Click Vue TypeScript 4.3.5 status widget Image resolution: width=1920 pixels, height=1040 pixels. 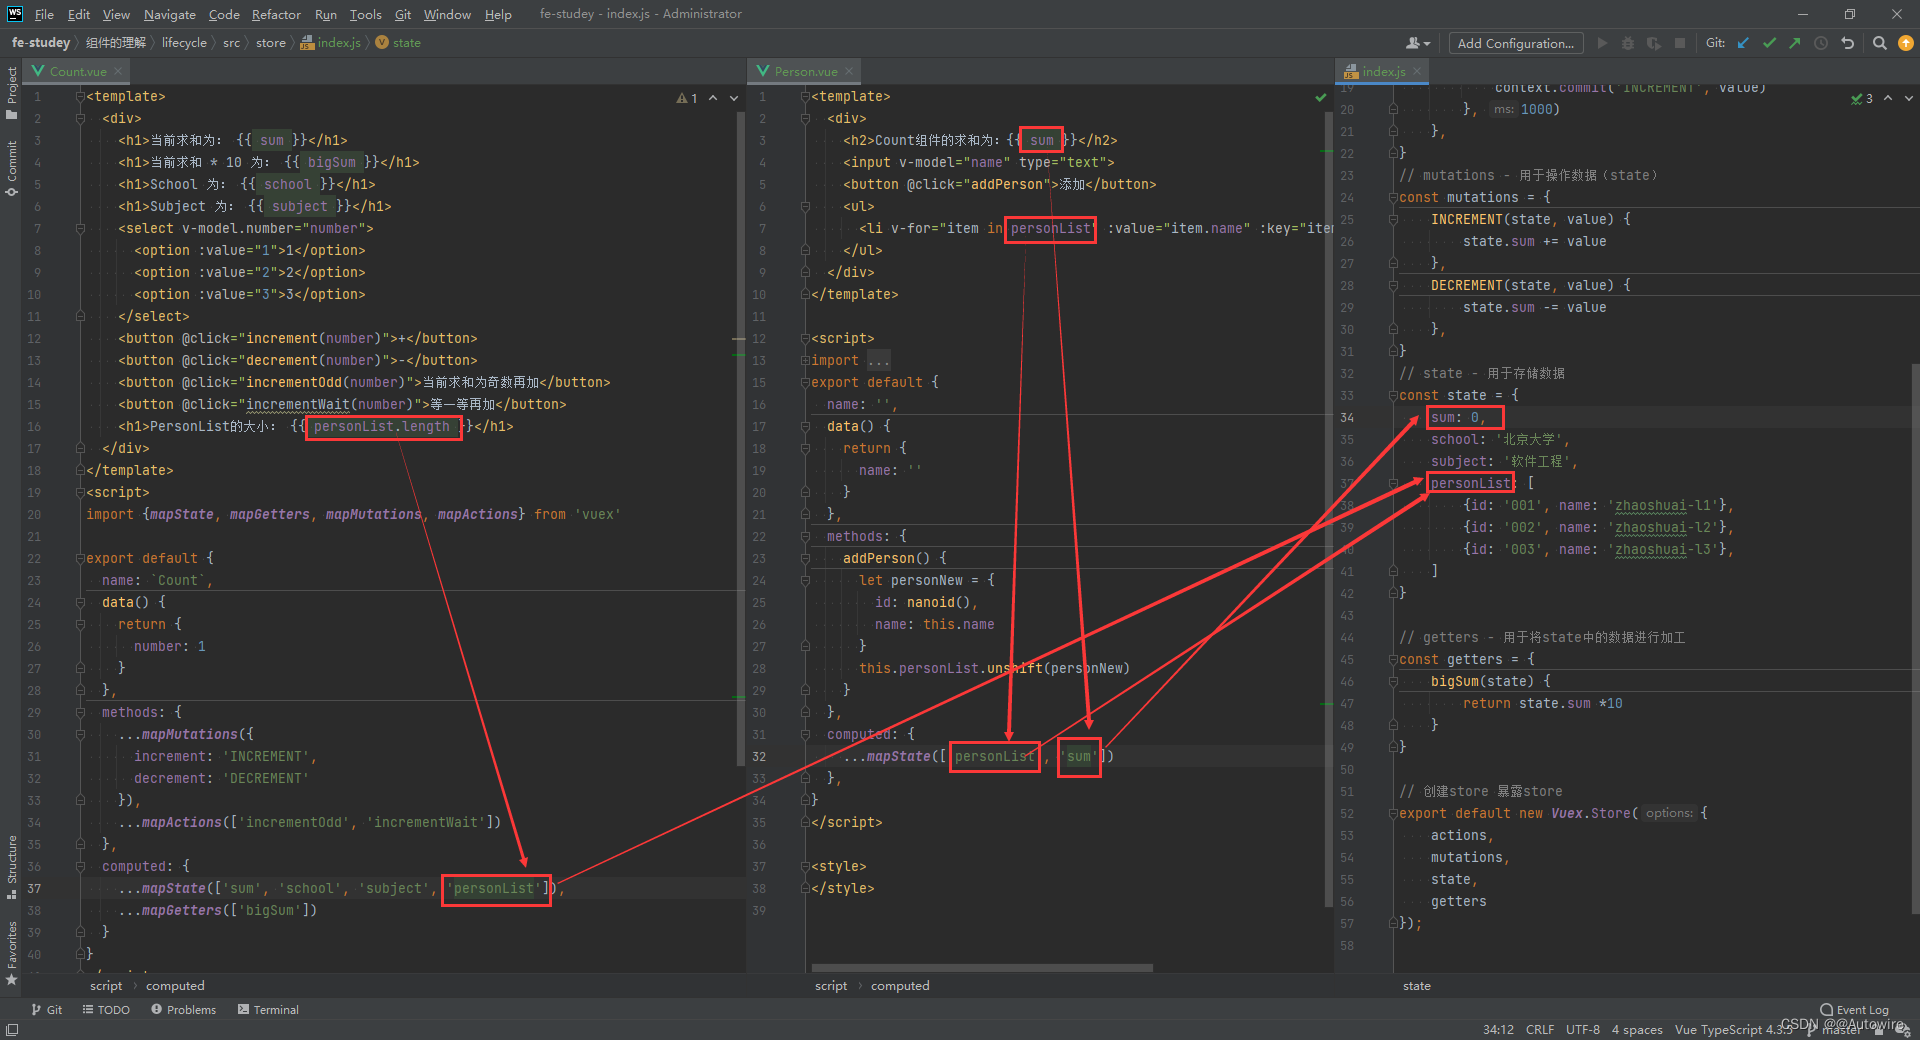click(x=1733, y=1029)
